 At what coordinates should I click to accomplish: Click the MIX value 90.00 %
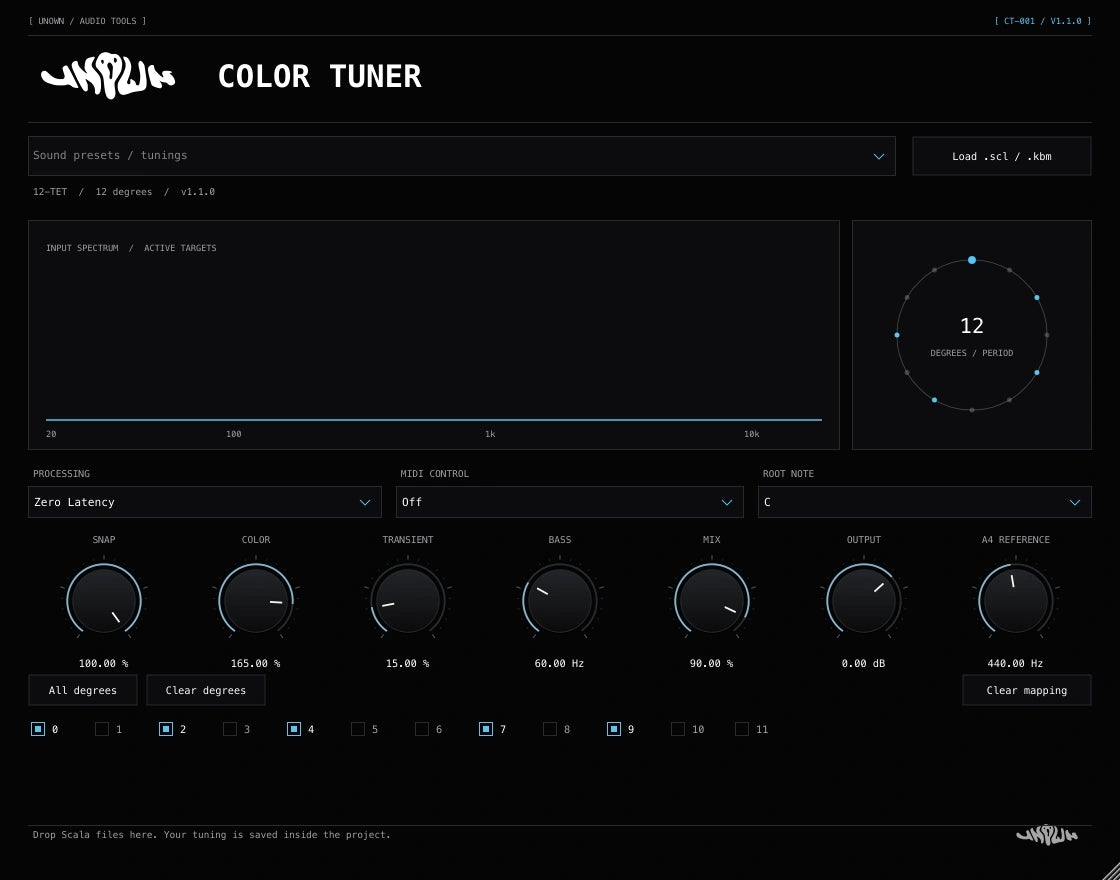click(x=711, y=664)
